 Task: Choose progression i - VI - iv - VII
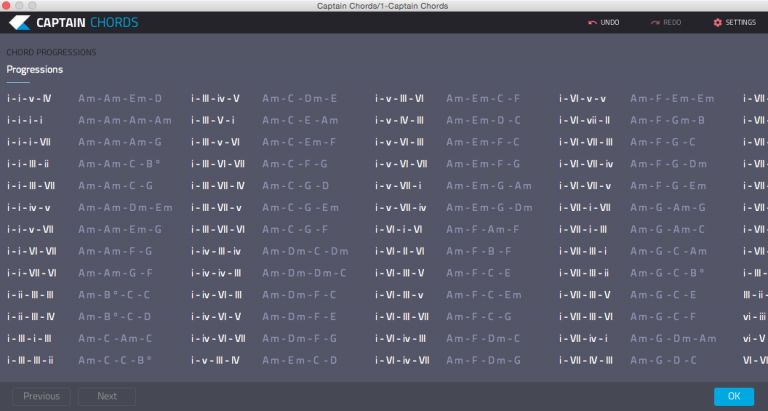(403, 360)
